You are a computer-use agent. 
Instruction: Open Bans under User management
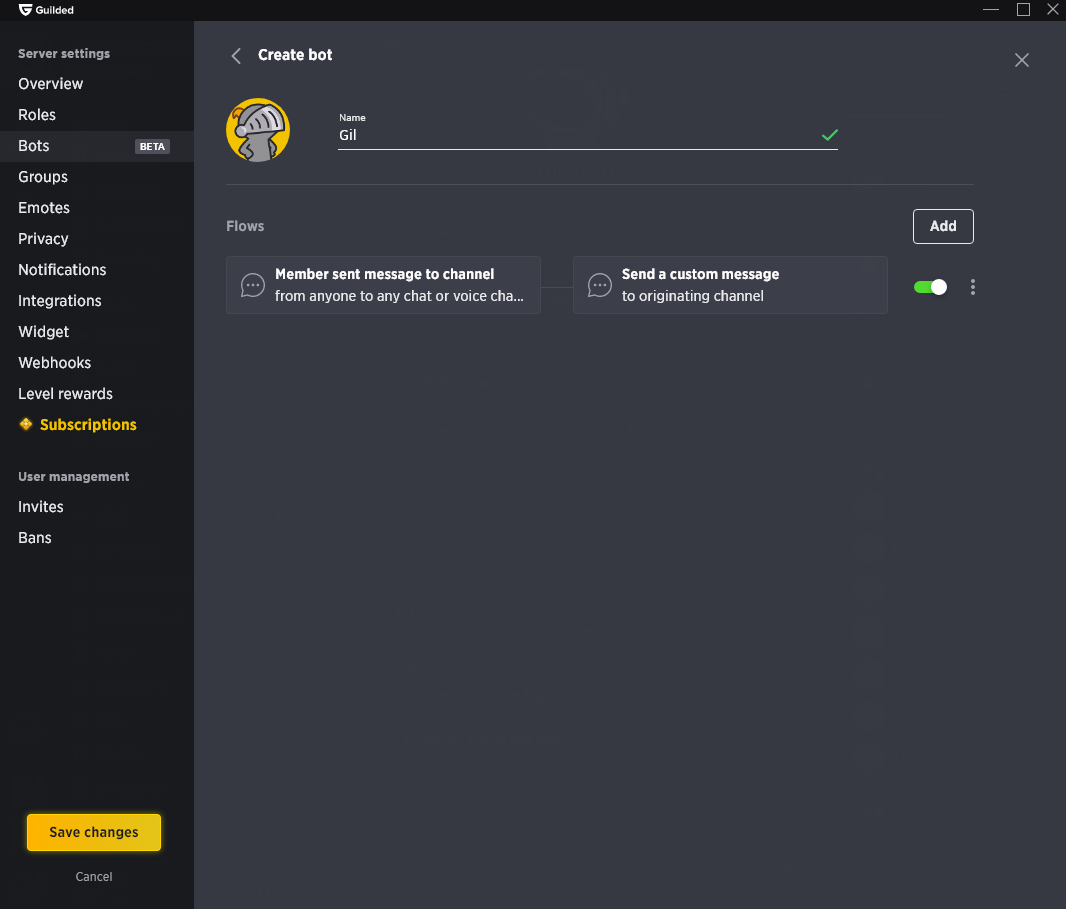tap(35, 538)
